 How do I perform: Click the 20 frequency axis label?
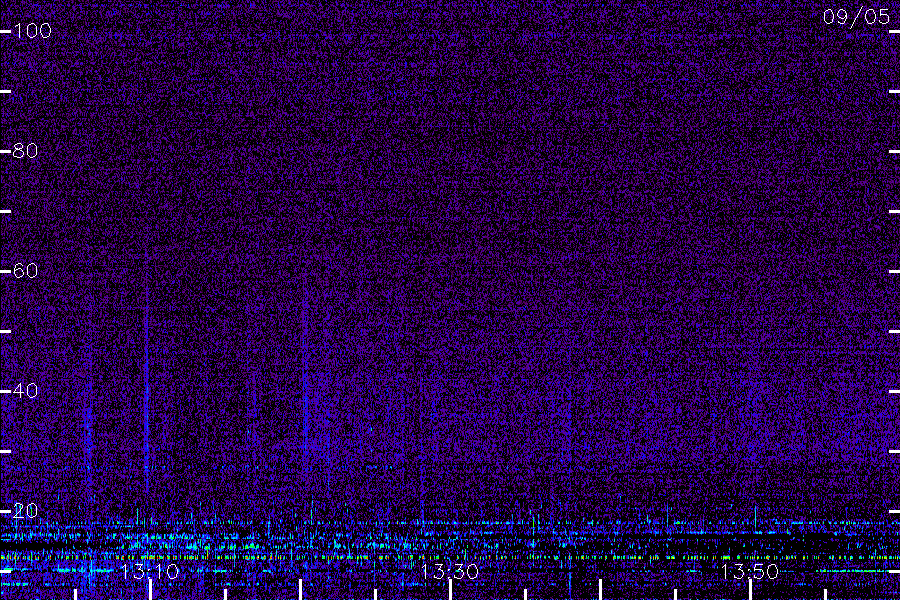pyautogui.click(x=25, y=510)
